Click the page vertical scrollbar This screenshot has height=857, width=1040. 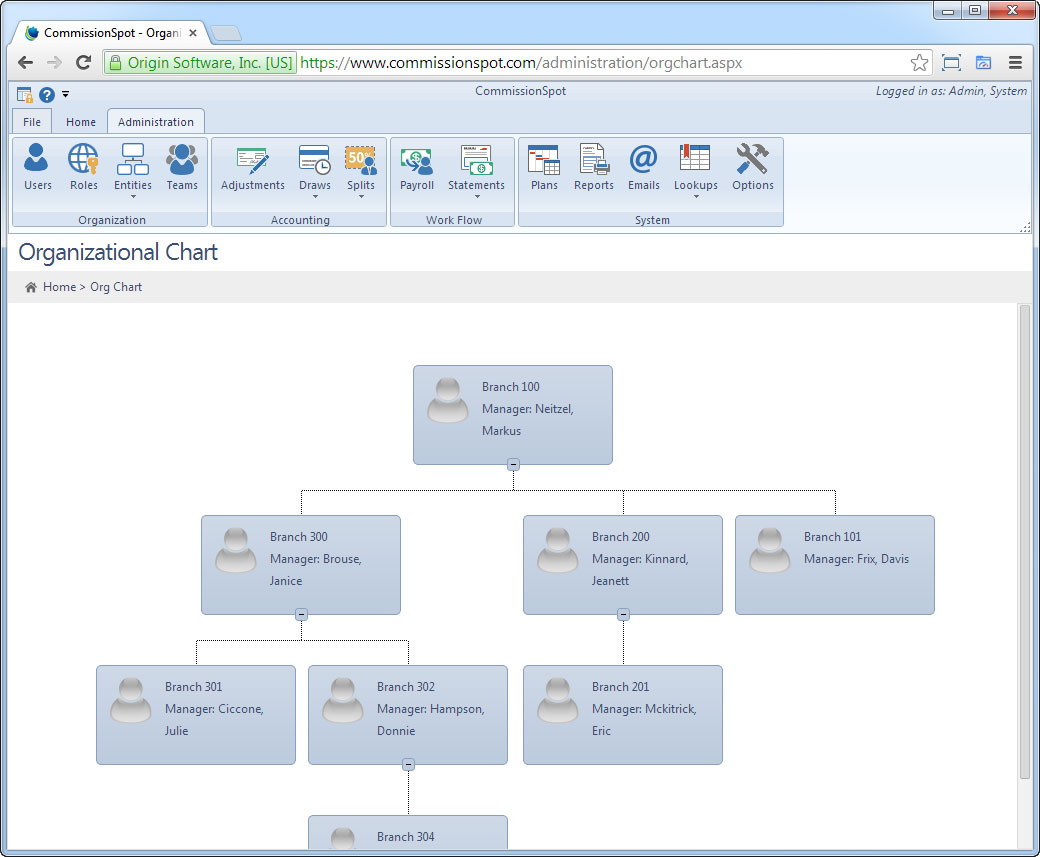1024,541
